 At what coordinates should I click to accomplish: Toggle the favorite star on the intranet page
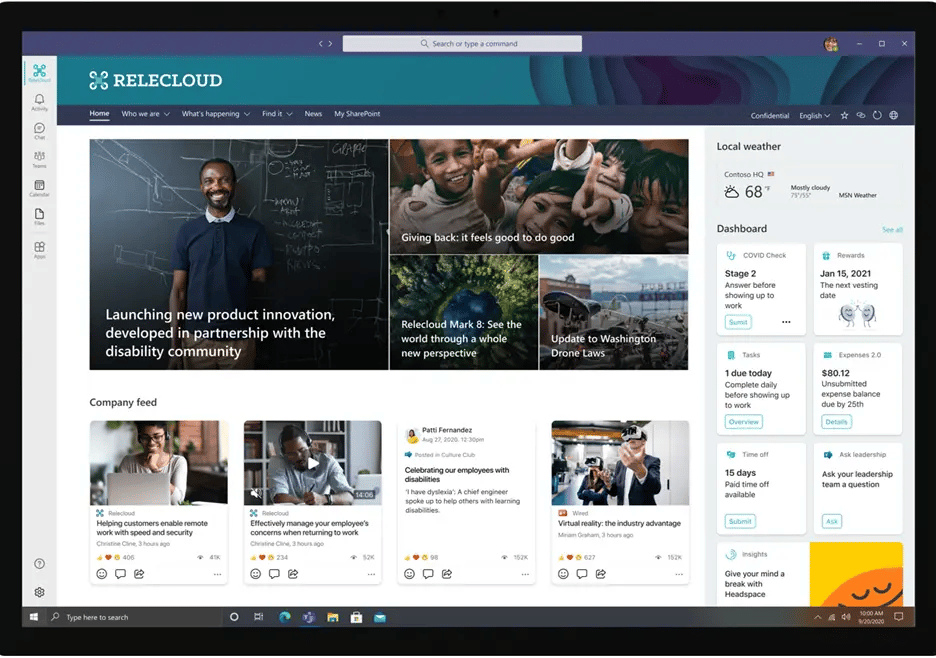pyautogui.click(x=845, y=115)
